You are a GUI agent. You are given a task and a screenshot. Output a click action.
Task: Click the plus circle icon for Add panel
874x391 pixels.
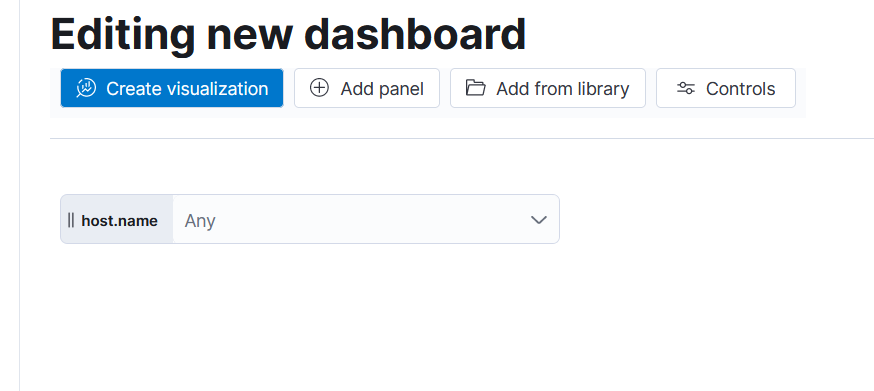coord(319,88)
